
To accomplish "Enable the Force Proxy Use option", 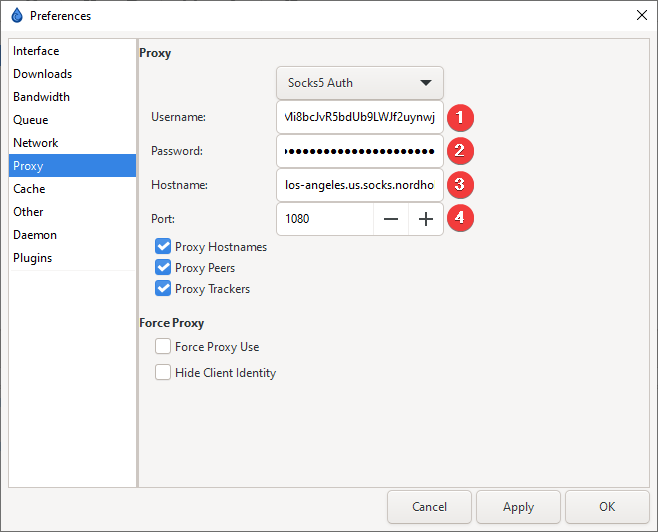I will point(163,347).
